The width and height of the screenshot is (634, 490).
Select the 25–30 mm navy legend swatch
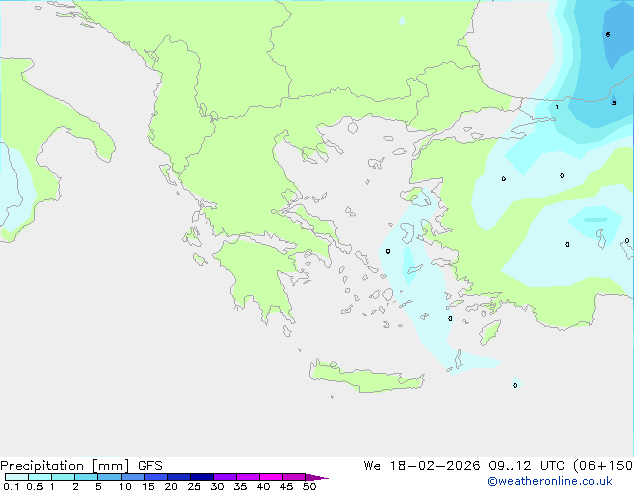(202, 477)
